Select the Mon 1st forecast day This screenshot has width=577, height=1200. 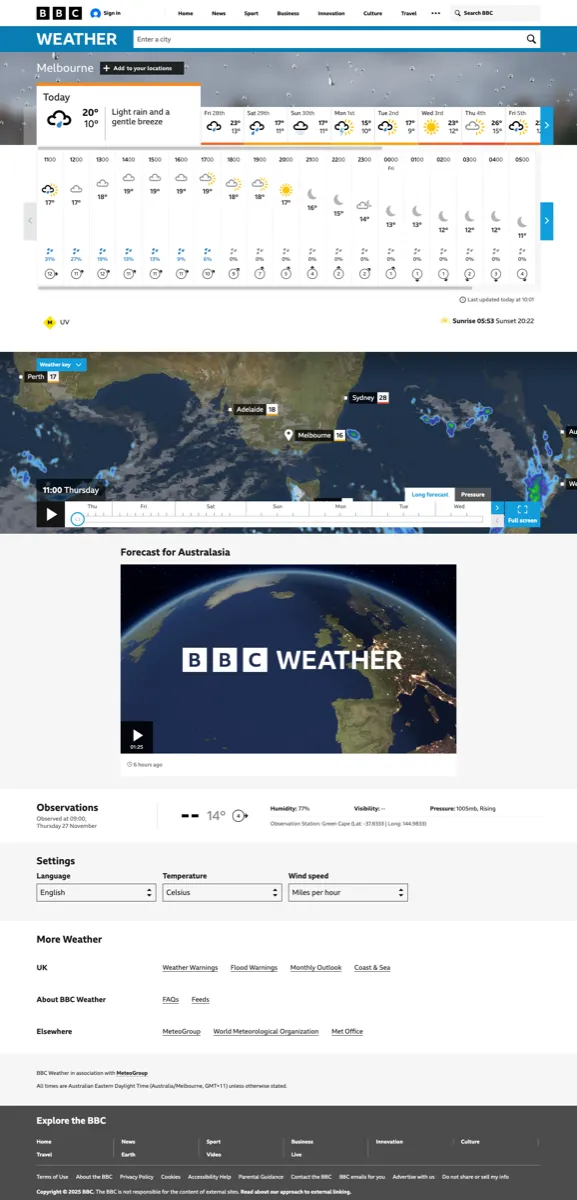pos(352,125)
